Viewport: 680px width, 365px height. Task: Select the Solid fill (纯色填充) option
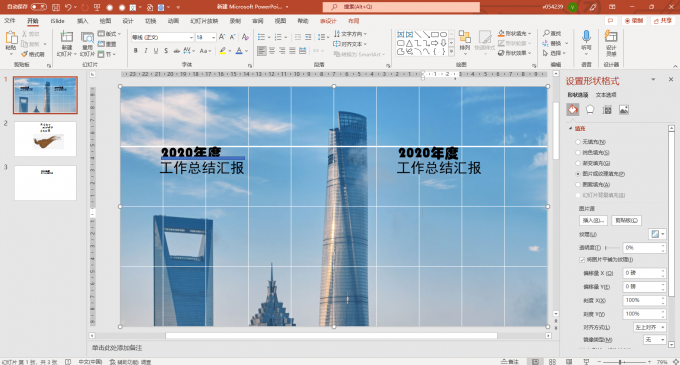click(578, 153)
